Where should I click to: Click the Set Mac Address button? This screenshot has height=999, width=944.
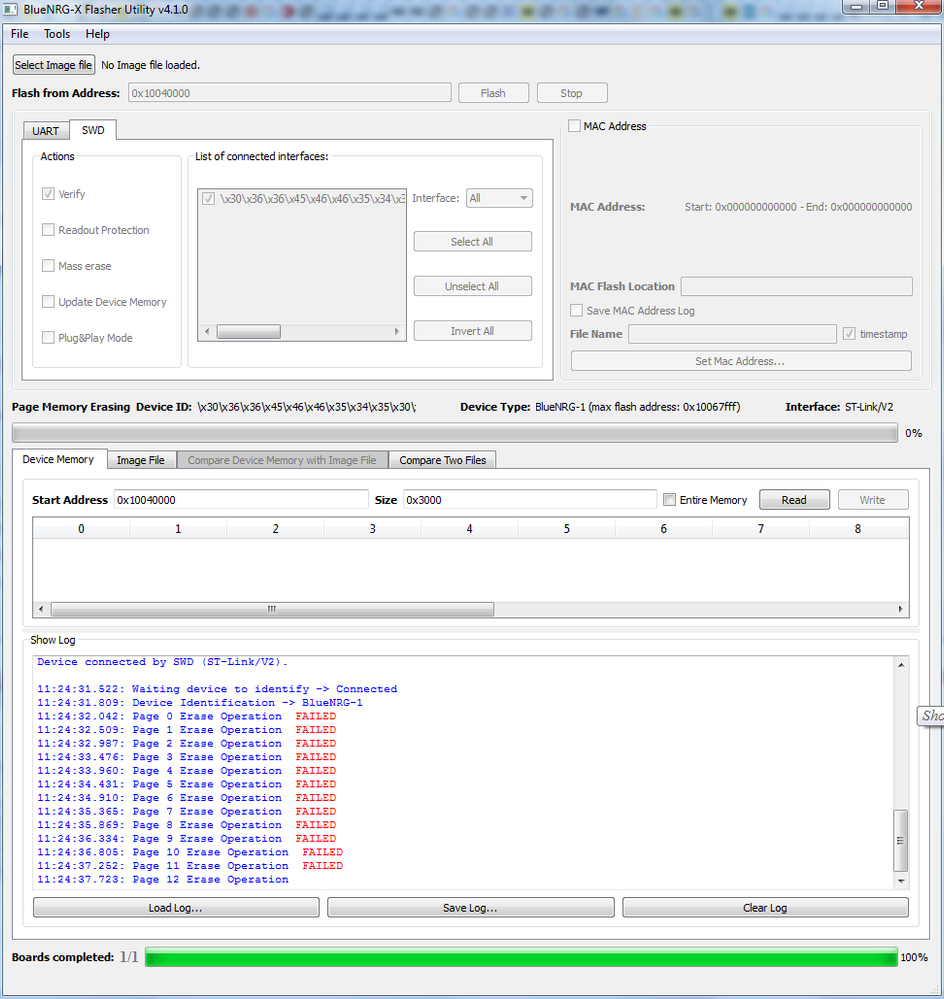[x=741, y=361]
